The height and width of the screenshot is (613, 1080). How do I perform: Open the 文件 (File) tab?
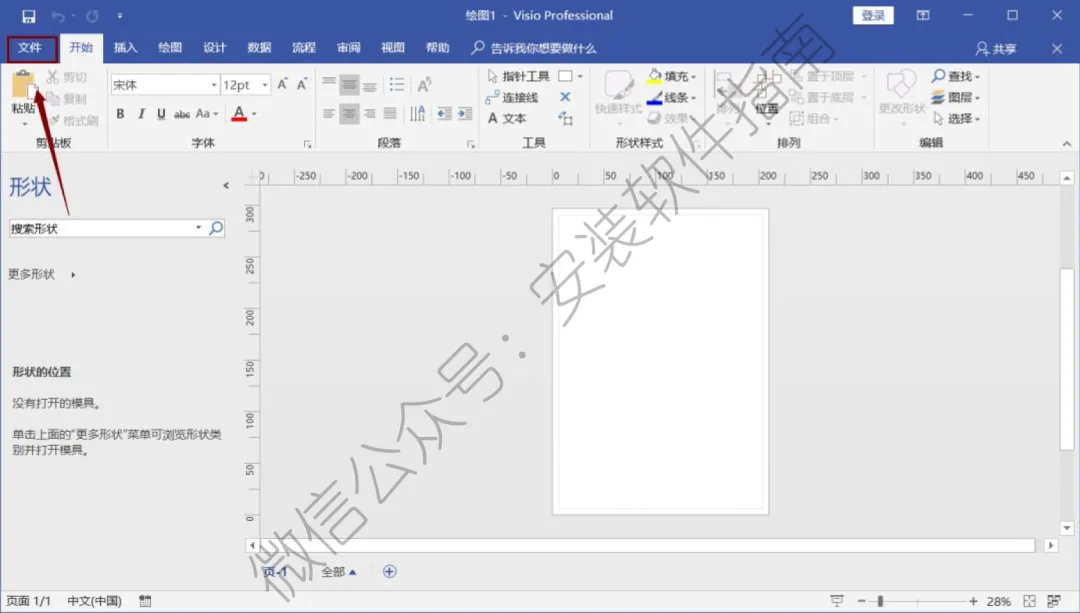[x=30, y=48]
